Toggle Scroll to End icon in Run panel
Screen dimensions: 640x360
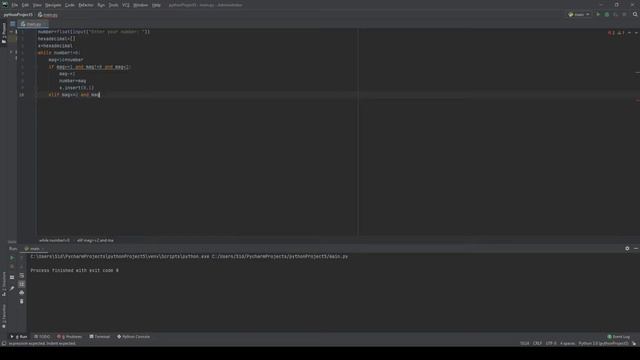(22, 284)
